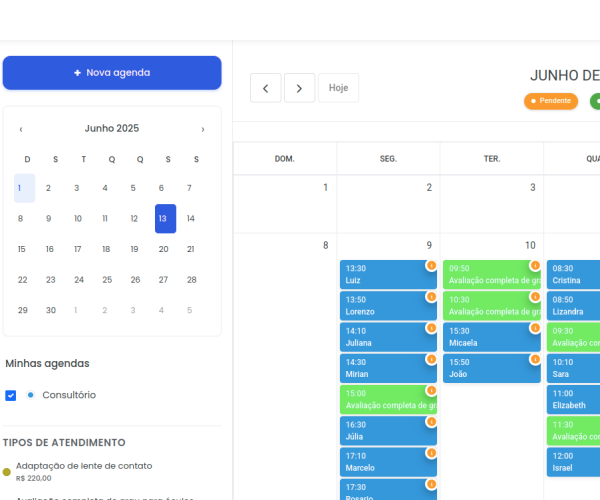The height and width of the screenshot is (500, 600).
Task: Open the 12:00 Israel appointment
Action: tap(573, 462)
